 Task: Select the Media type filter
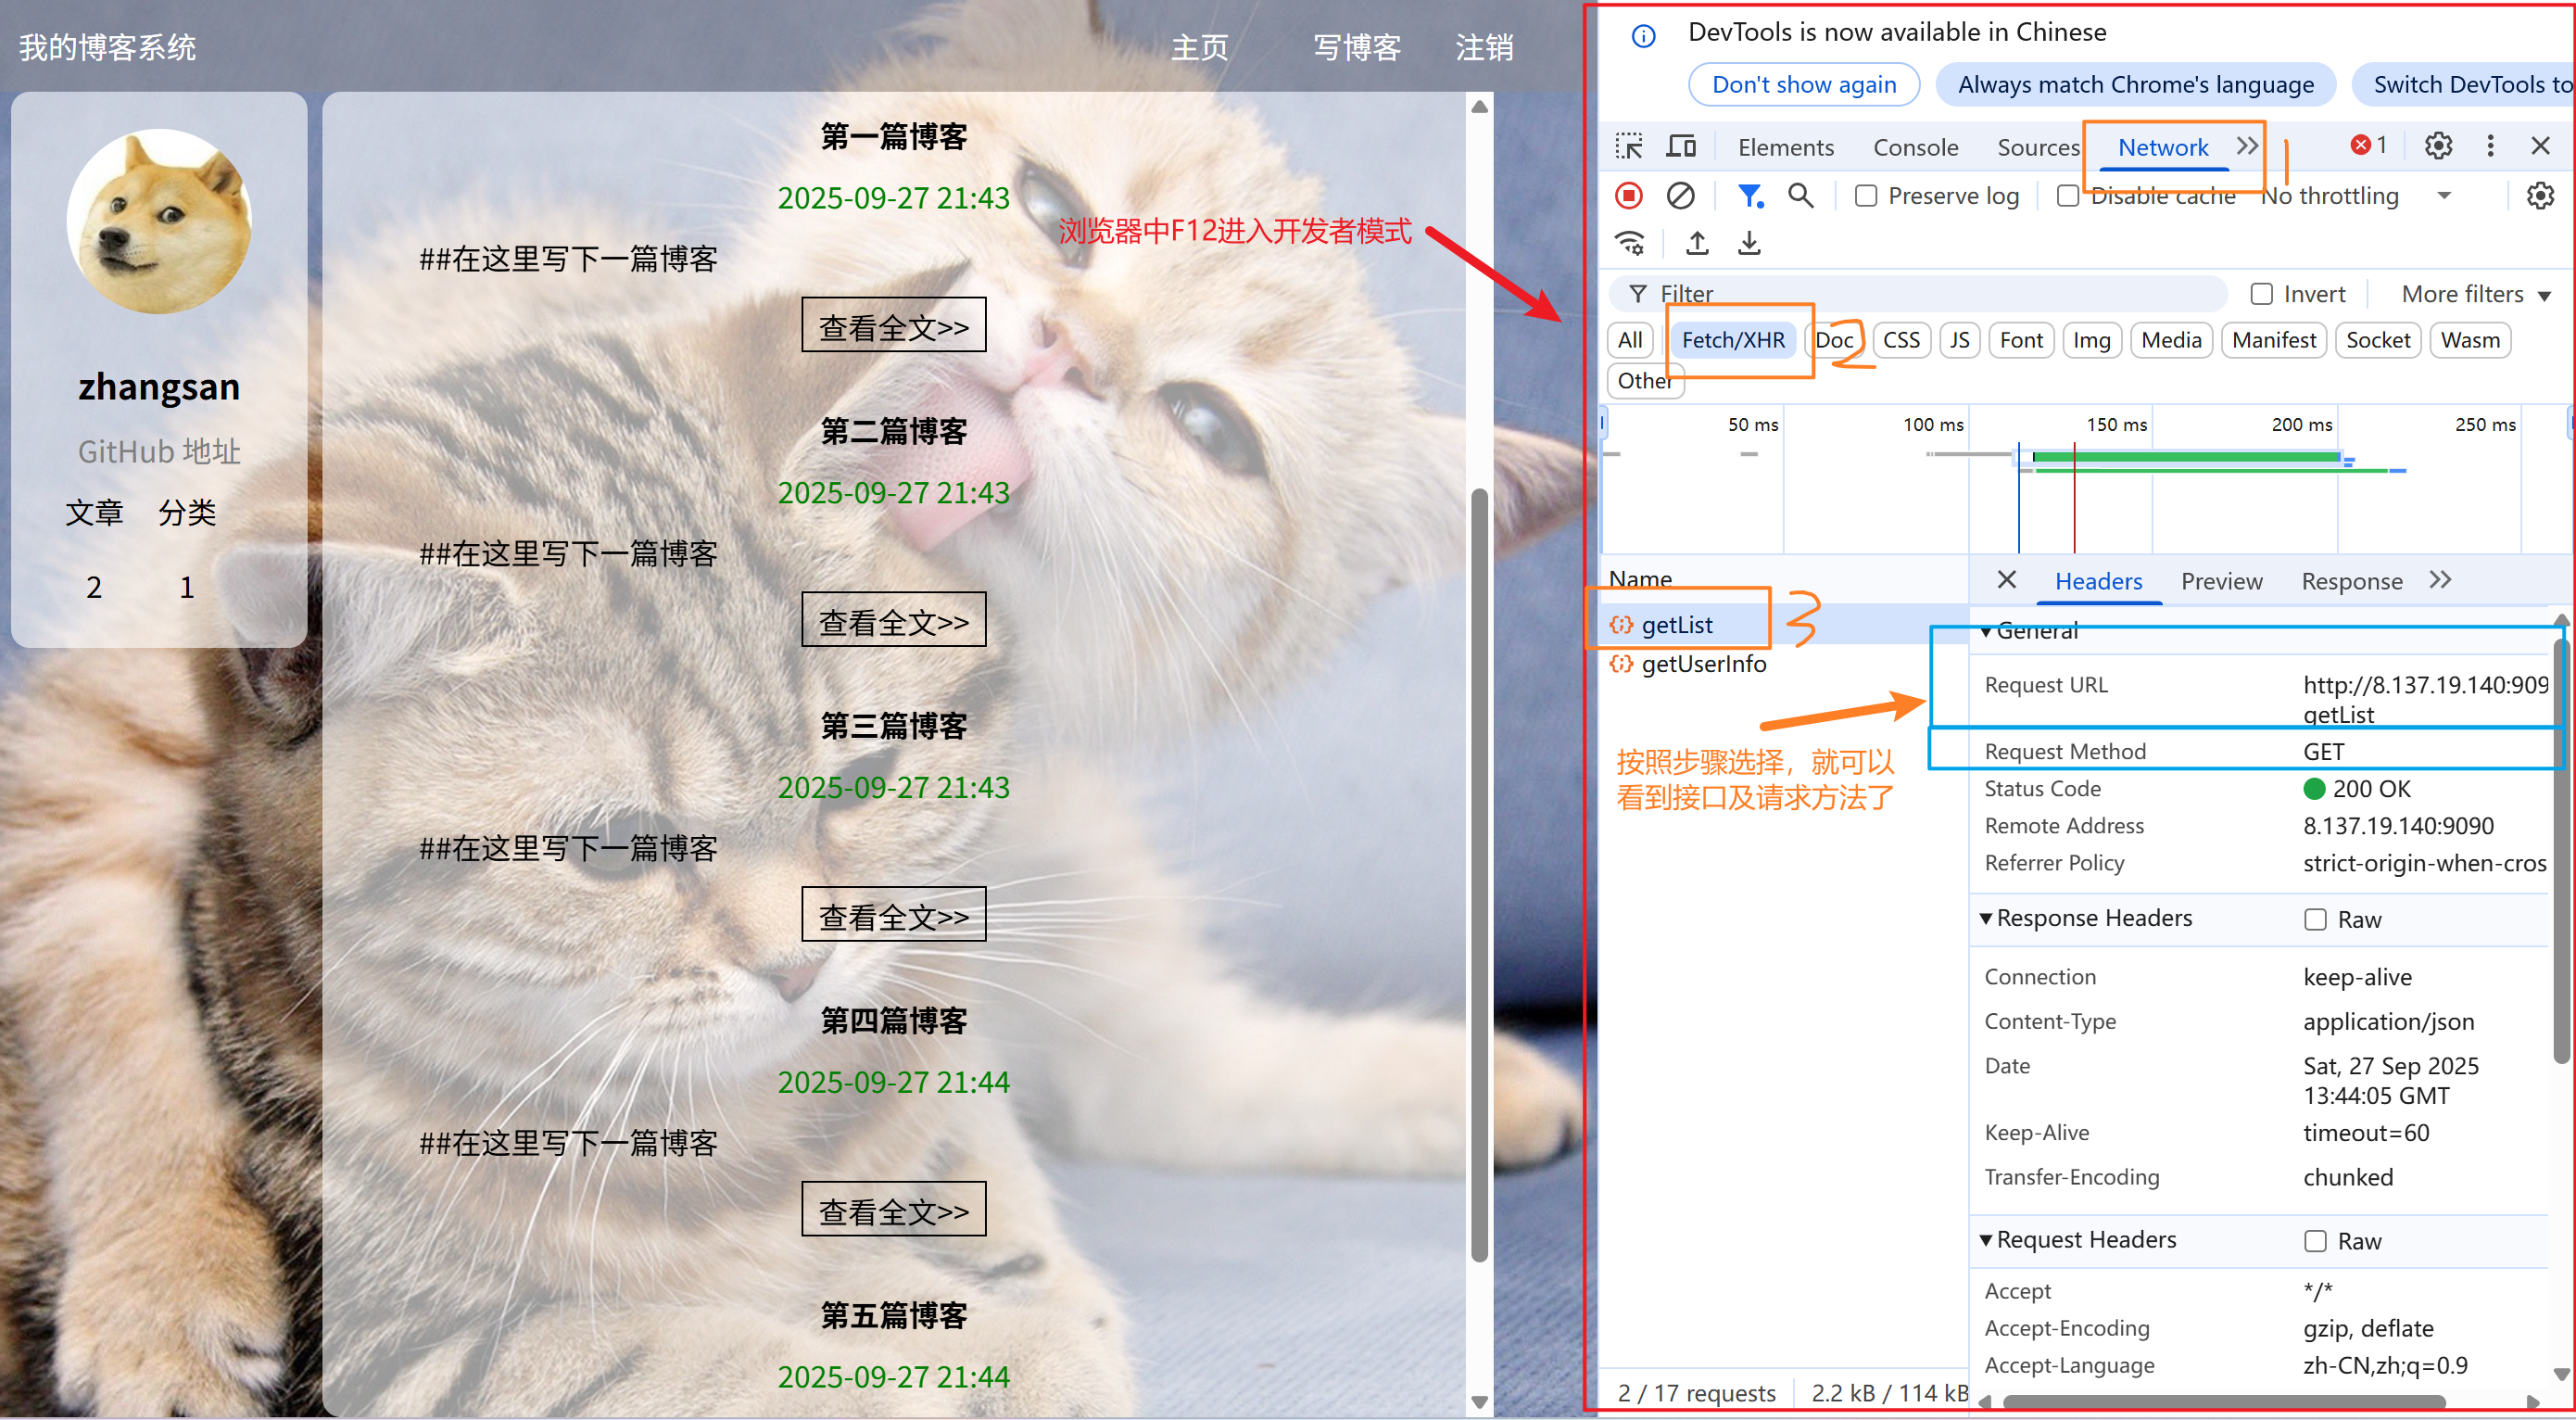[2171, 340]
